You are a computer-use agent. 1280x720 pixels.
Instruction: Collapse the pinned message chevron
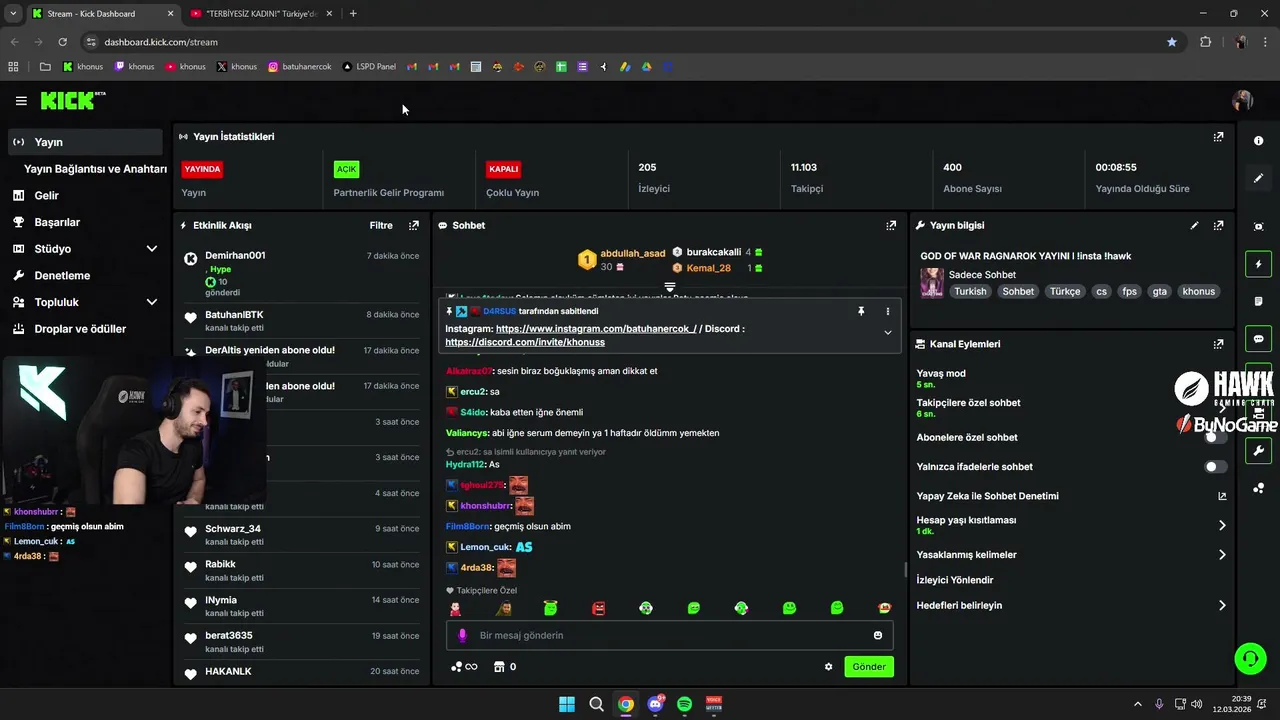[887, 332]
